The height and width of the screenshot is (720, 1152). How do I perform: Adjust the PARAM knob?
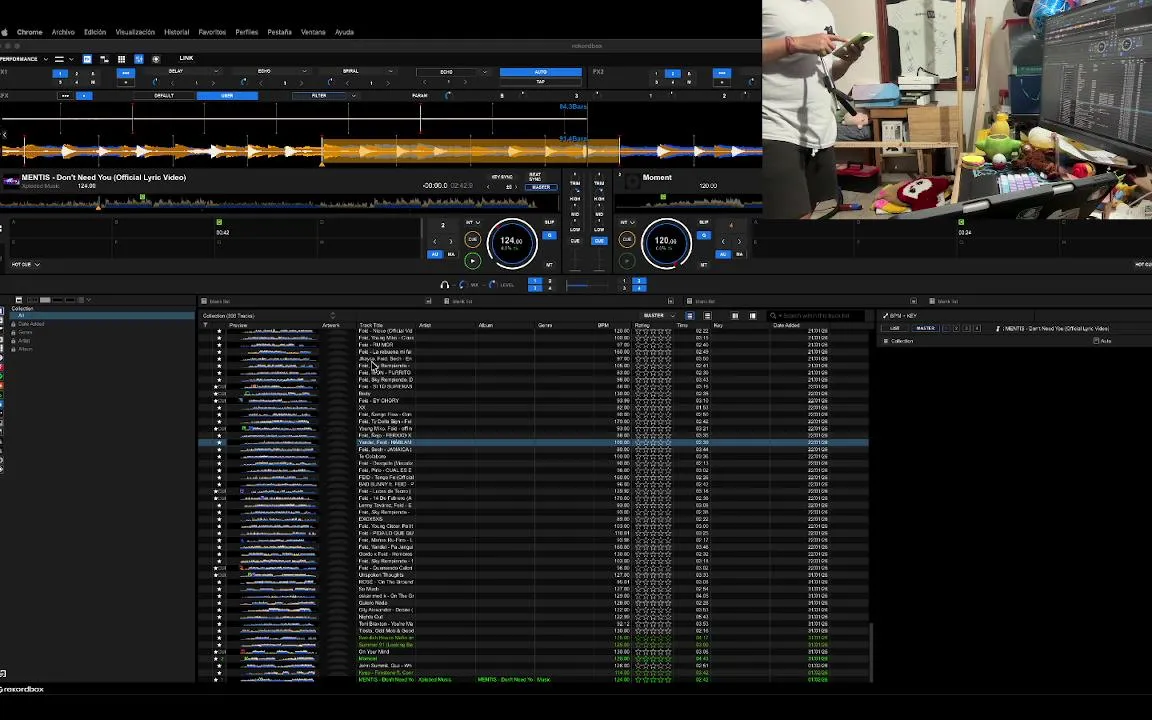pyautogui.click(x=448, y=96)
